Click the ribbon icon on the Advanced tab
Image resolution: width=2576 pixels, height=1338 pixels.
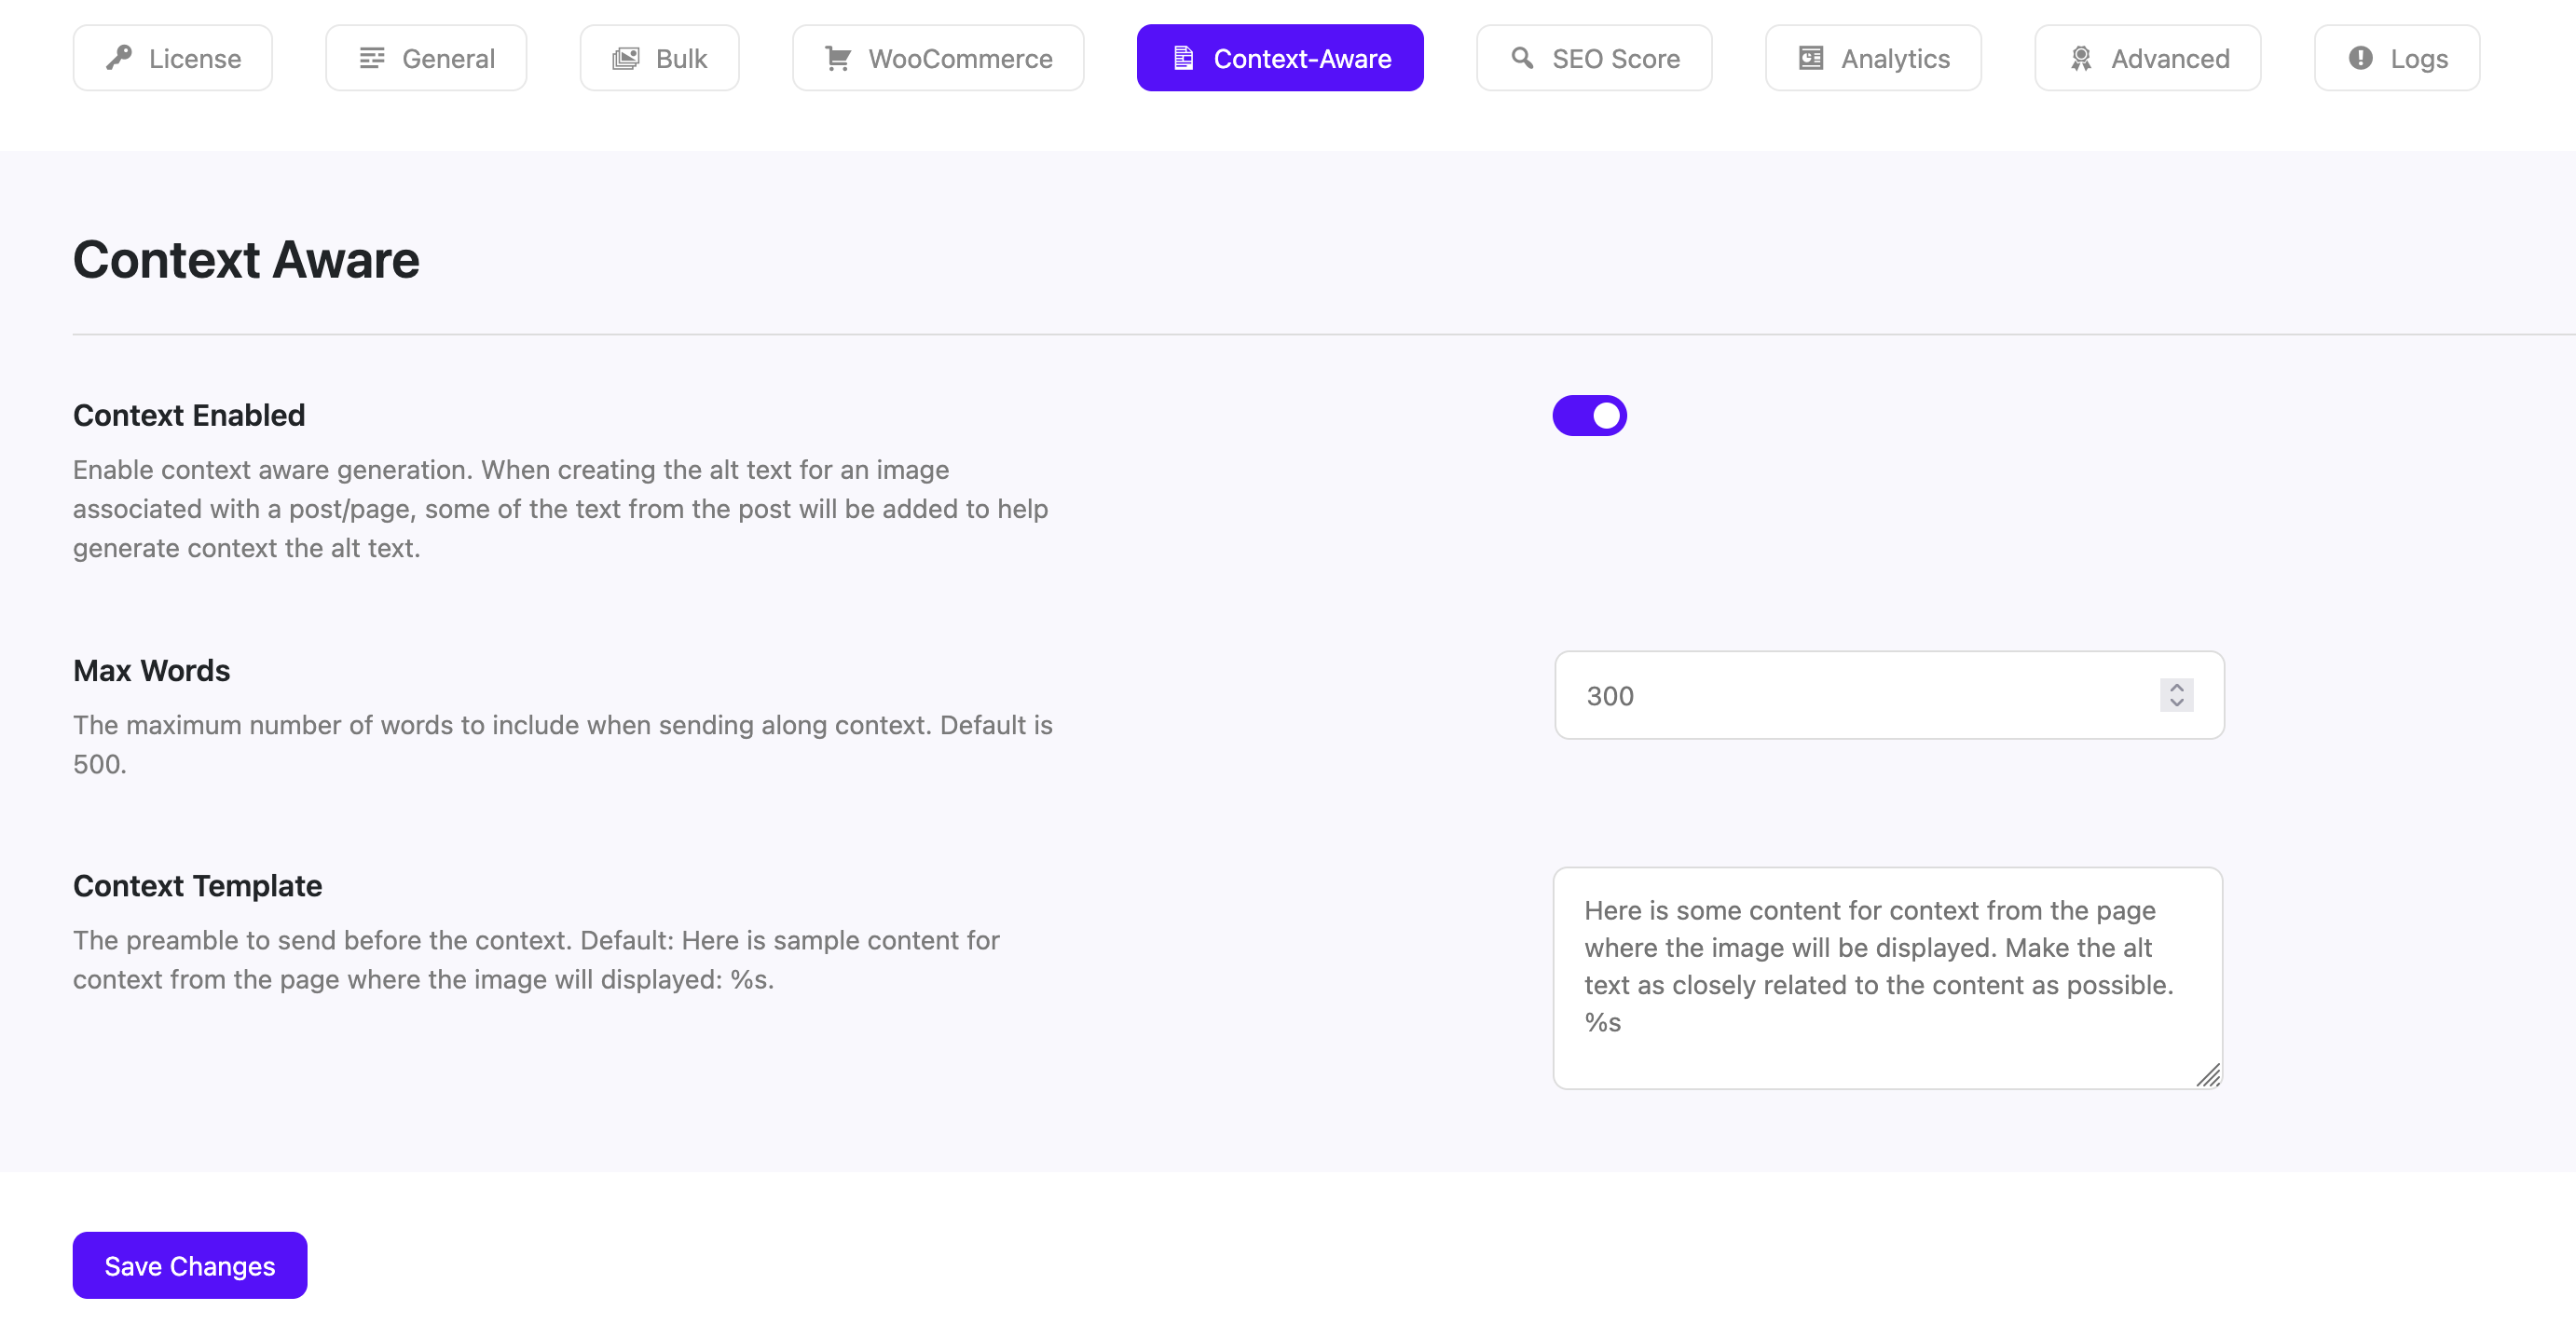[x=2083, y=58]
